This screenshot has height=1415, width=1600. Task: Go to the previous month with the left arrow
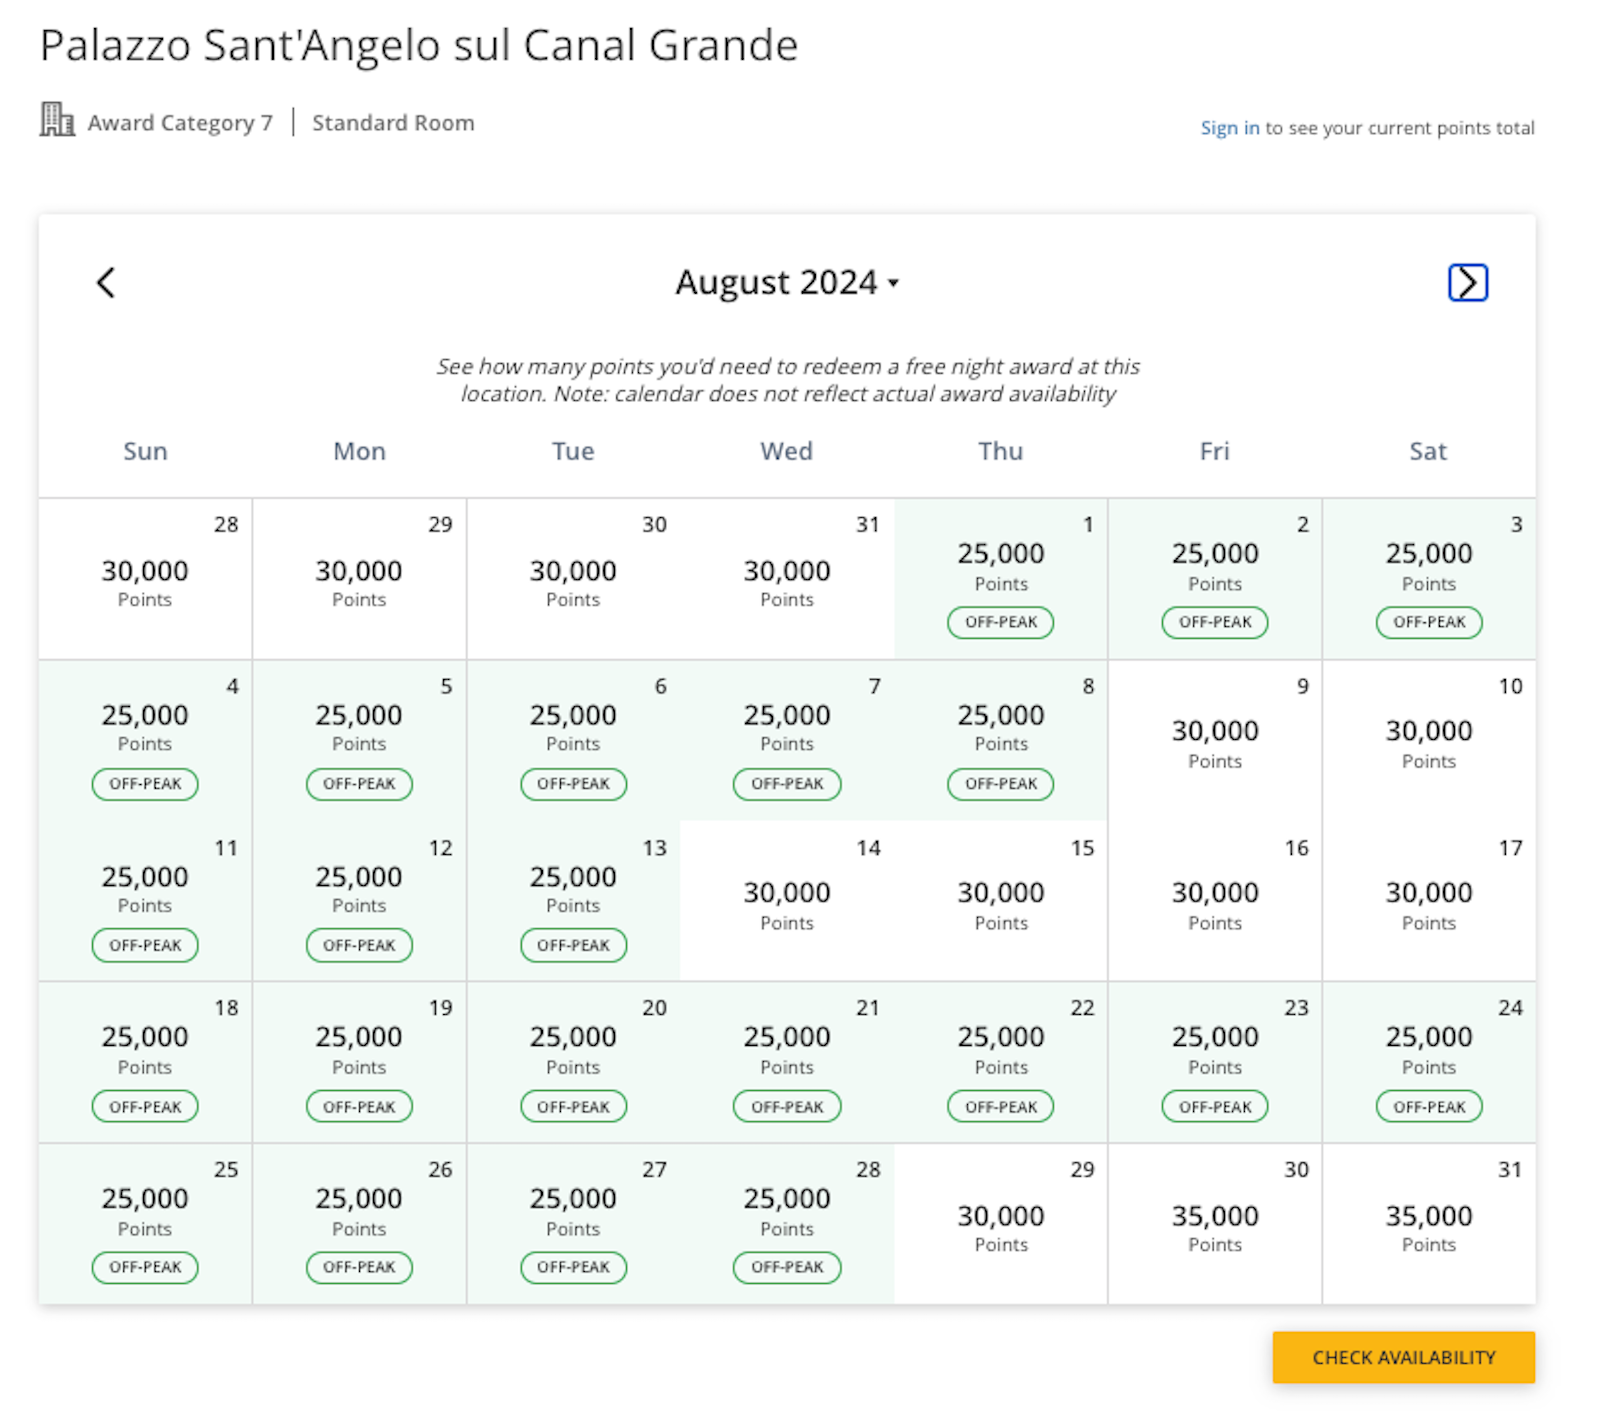(106, 282)
